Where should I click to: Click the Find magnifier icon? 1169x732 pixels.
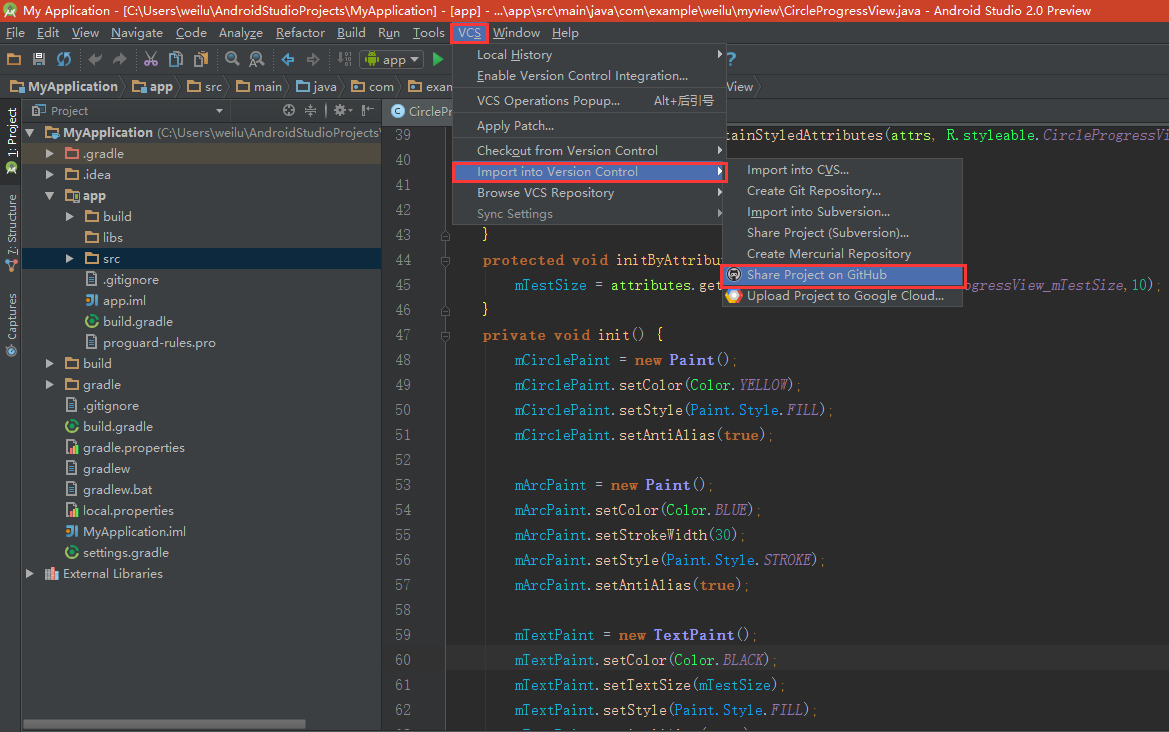point(232,59)
